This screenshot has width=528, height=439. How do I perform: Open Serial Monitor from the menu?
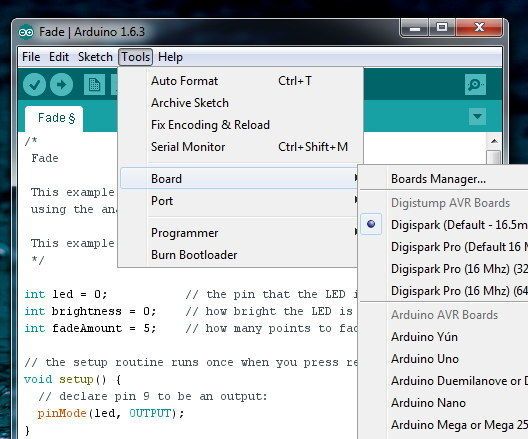pyautogui.click(x=241, y=147)
